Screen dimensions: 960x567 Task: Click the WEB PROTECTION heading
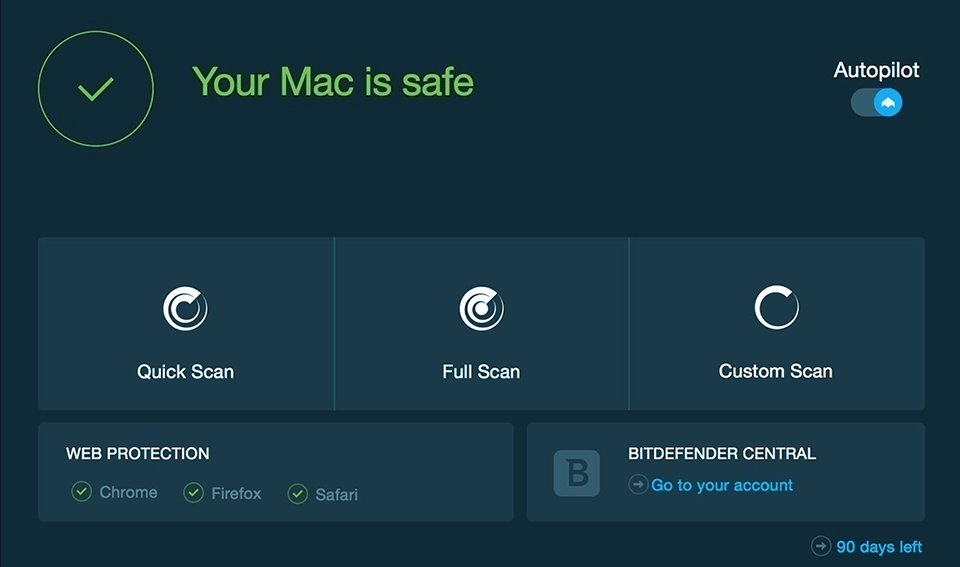click(x=138, y=454)
